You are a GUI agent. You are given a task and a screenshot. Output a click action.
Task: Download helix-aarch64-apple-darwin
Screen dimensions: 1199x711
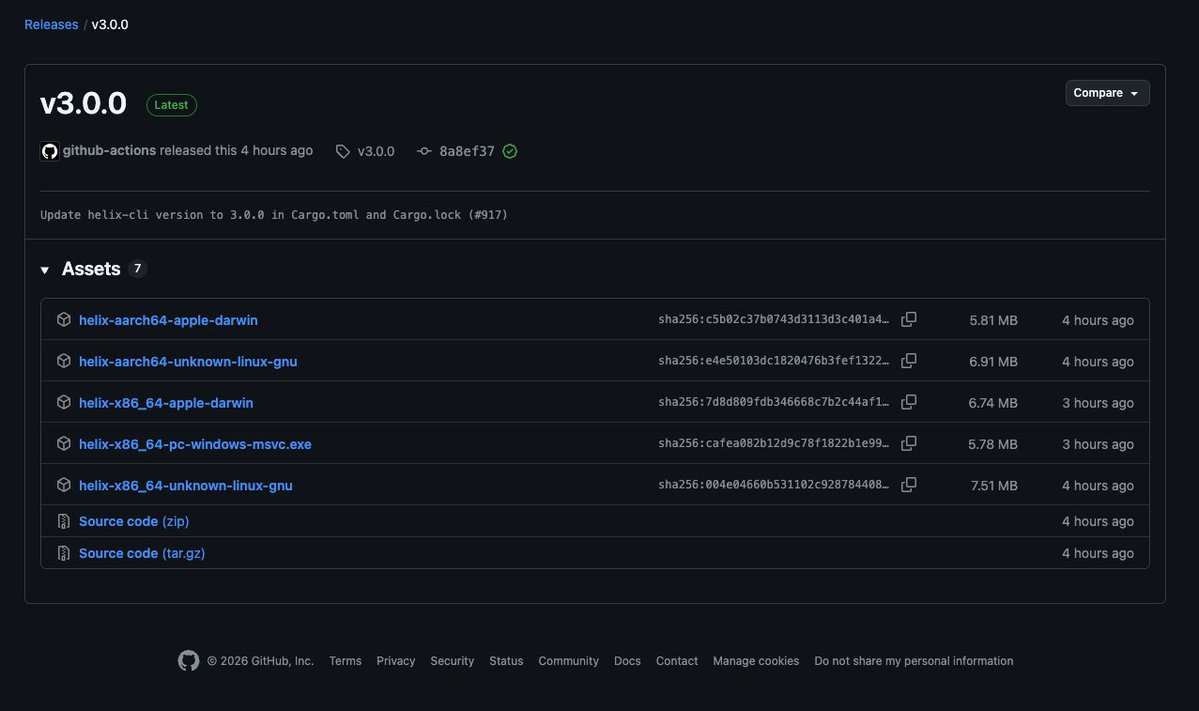point(168,320)
